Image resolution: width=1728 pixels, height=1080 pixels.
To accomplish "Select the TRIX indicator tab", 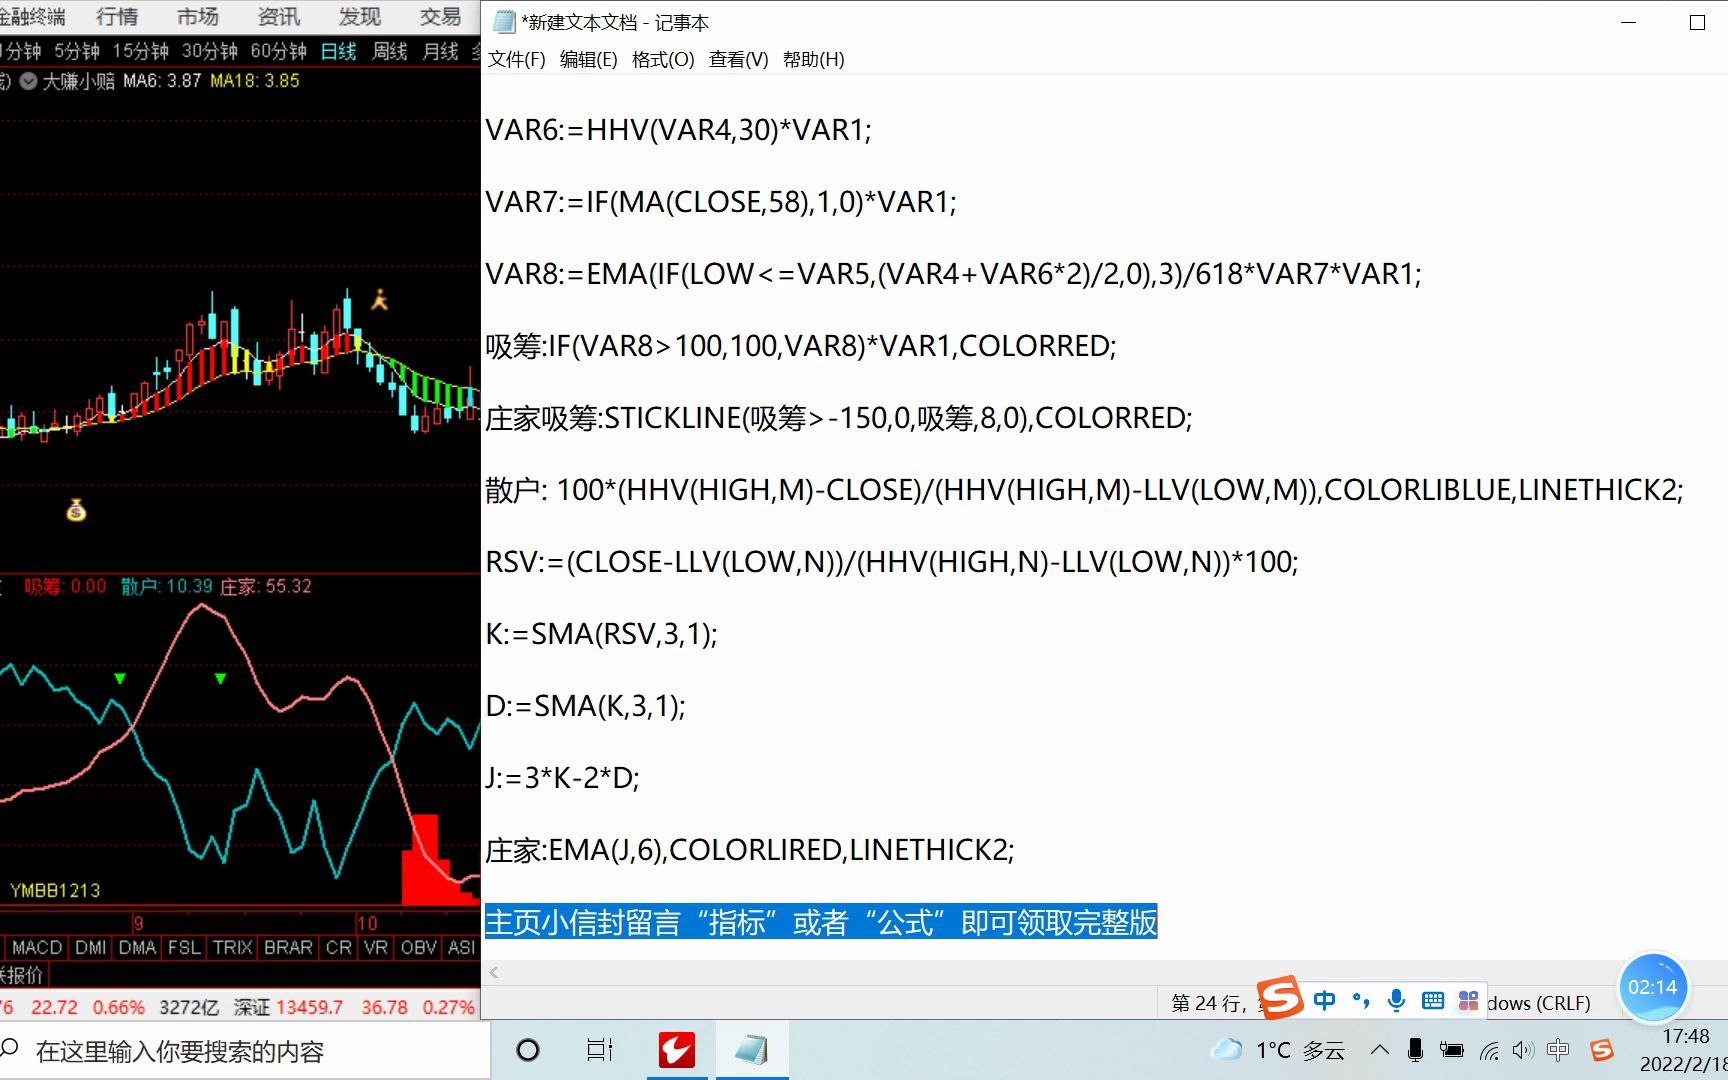I will click(x=232, y=947).
